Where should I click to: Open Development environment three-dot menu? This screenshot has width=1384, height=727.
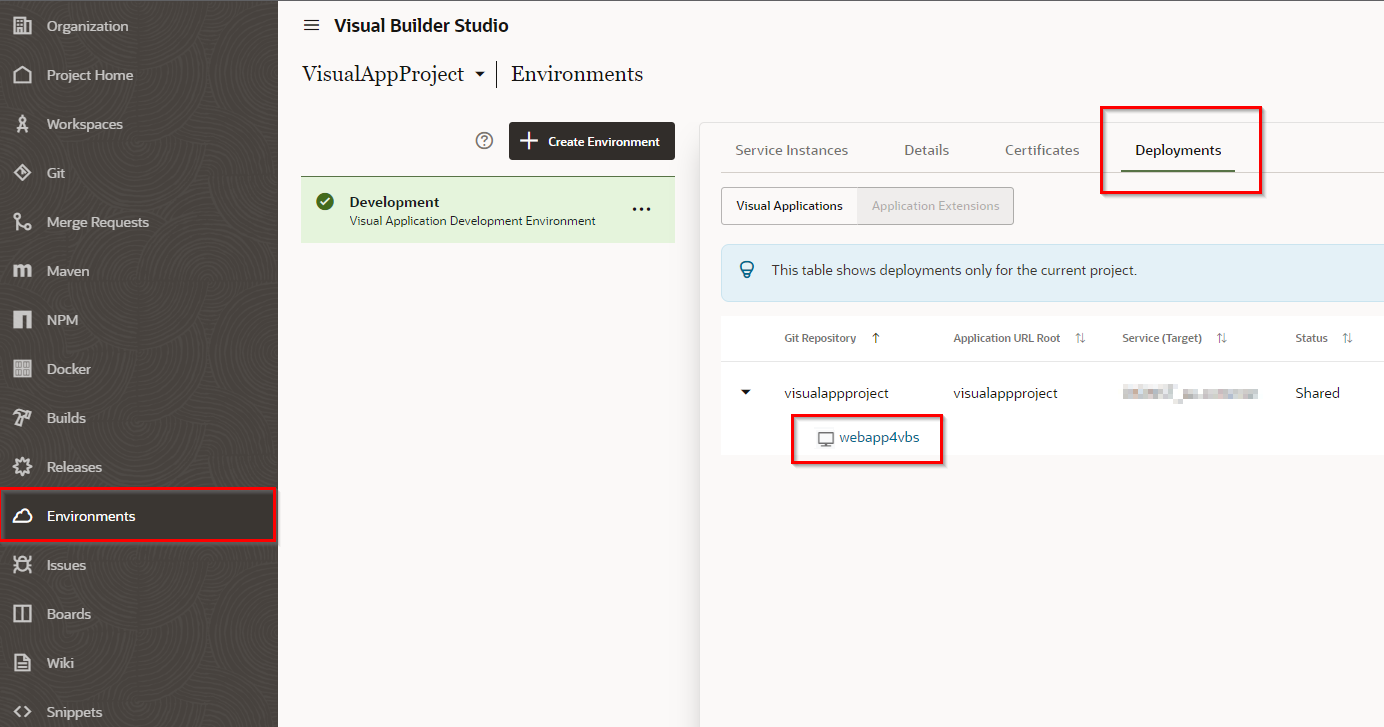click(x=641, y=210)
